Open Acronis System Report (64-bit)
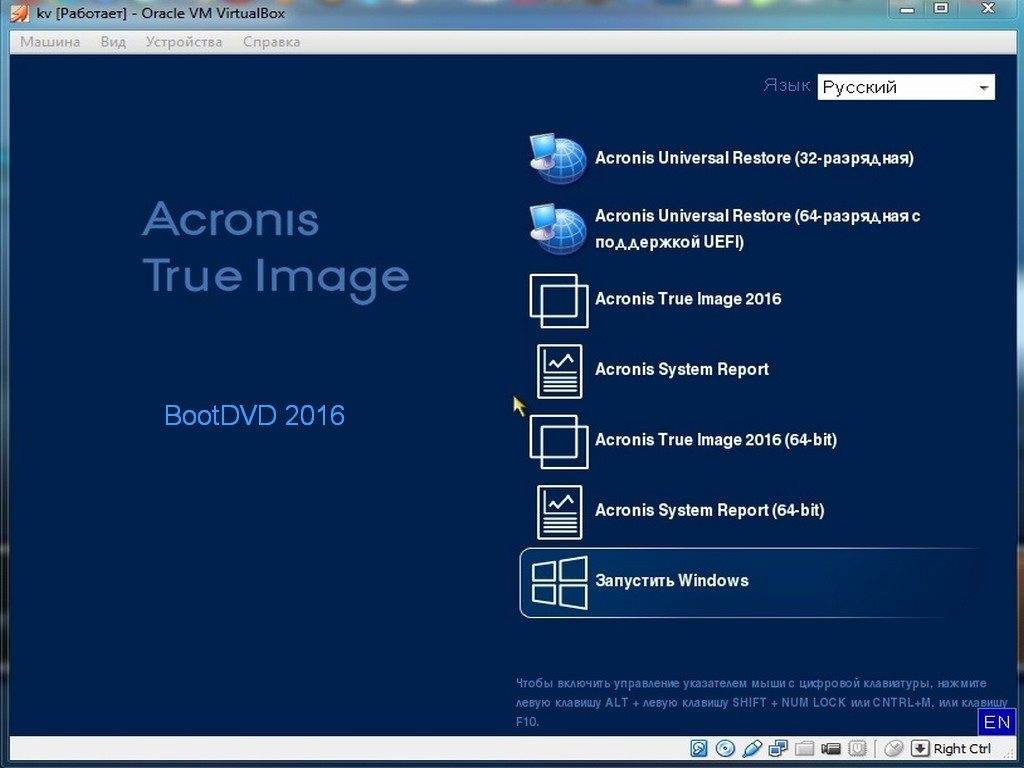 (709, 511)
